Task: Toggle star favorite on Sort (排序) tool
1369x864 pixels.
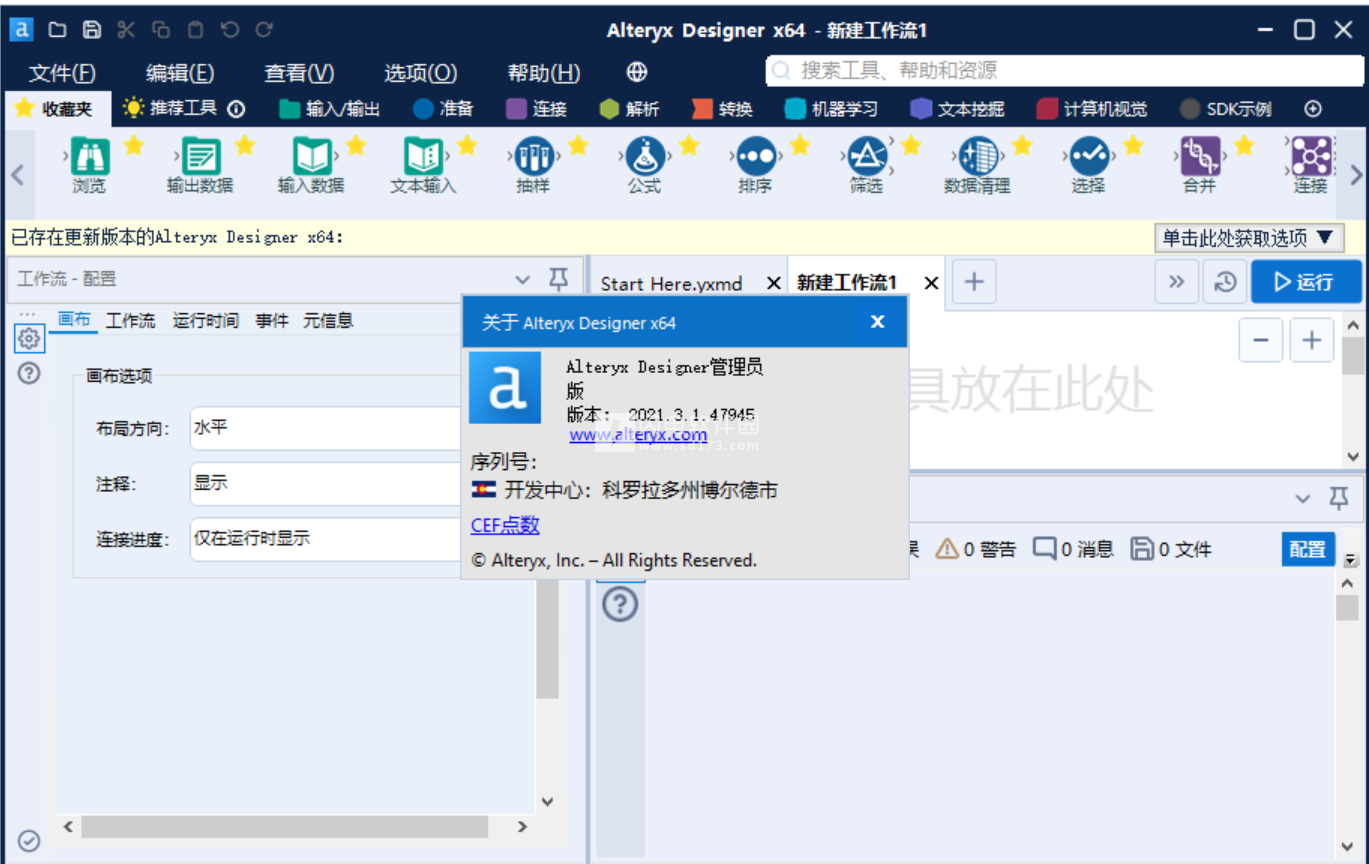Action: pyautogui.click(x=800, y=146)
